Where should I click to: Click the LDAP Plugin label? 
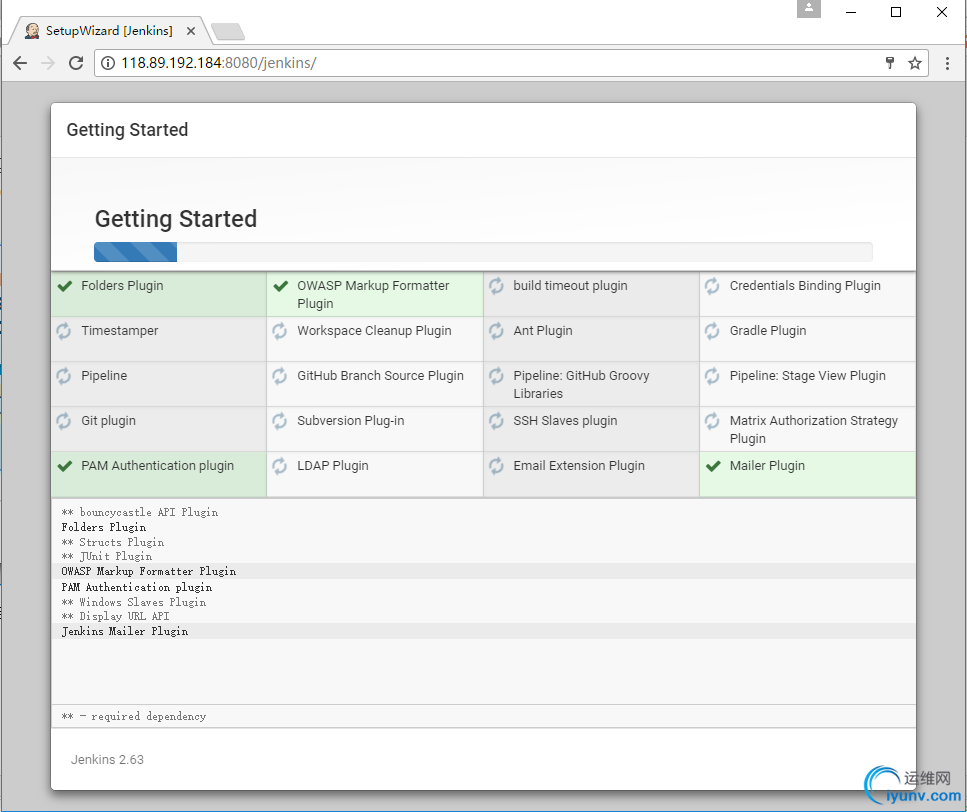coord(333,465)
